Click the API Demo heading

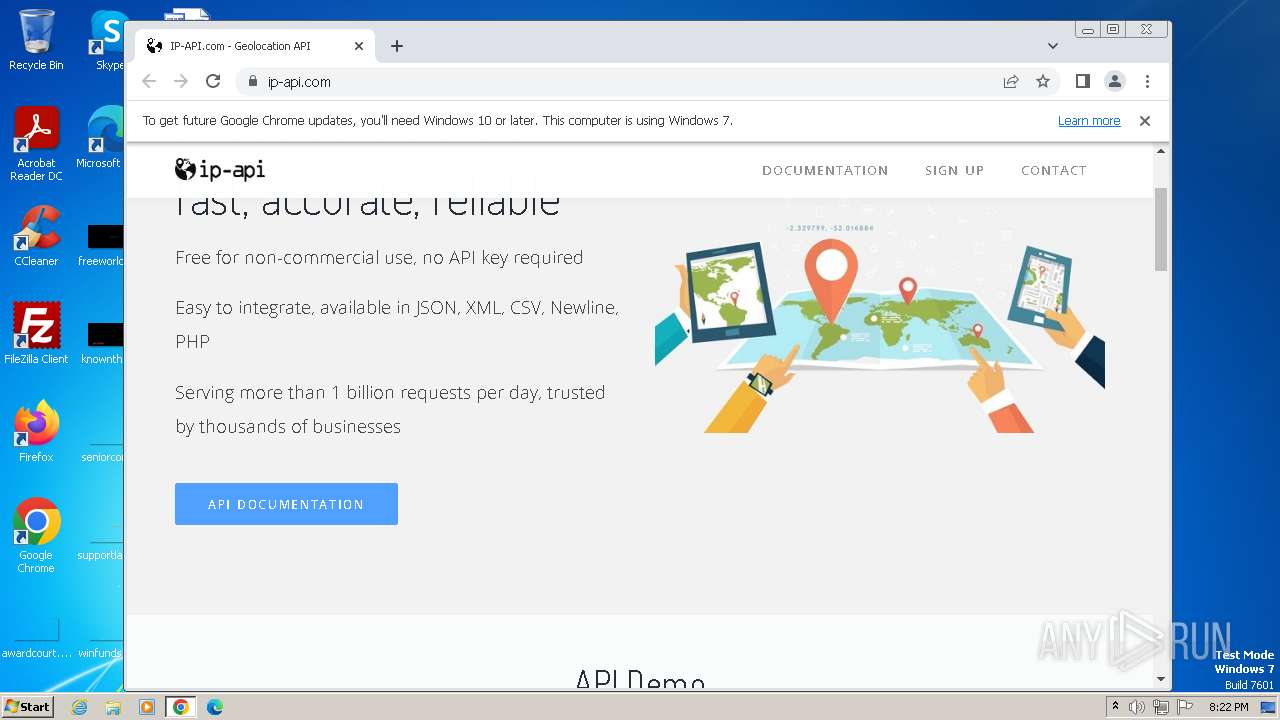(640, 680)
